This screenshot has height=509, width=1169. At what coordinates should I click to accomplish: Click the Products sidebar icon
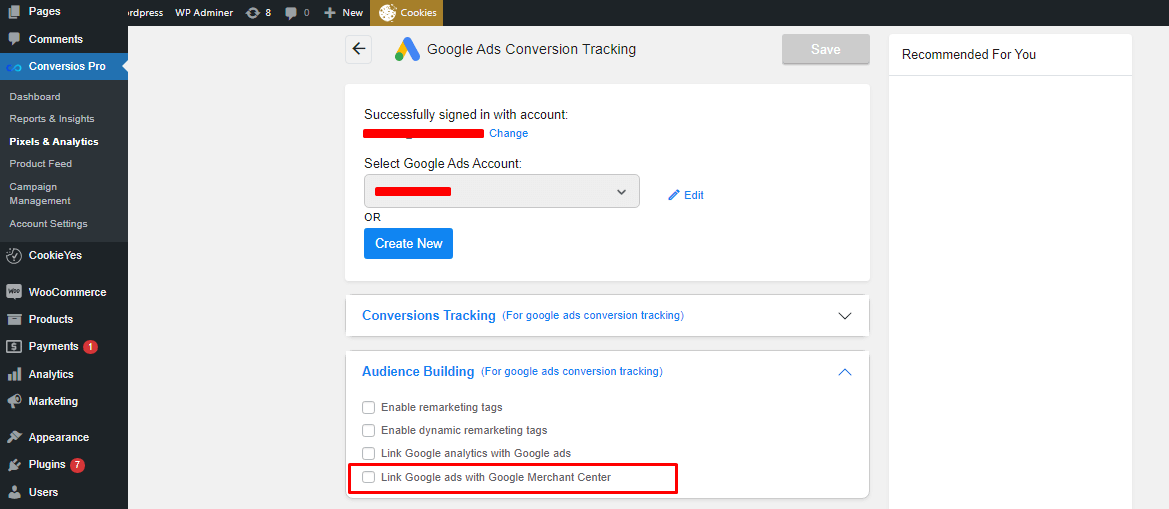(13, 319)
